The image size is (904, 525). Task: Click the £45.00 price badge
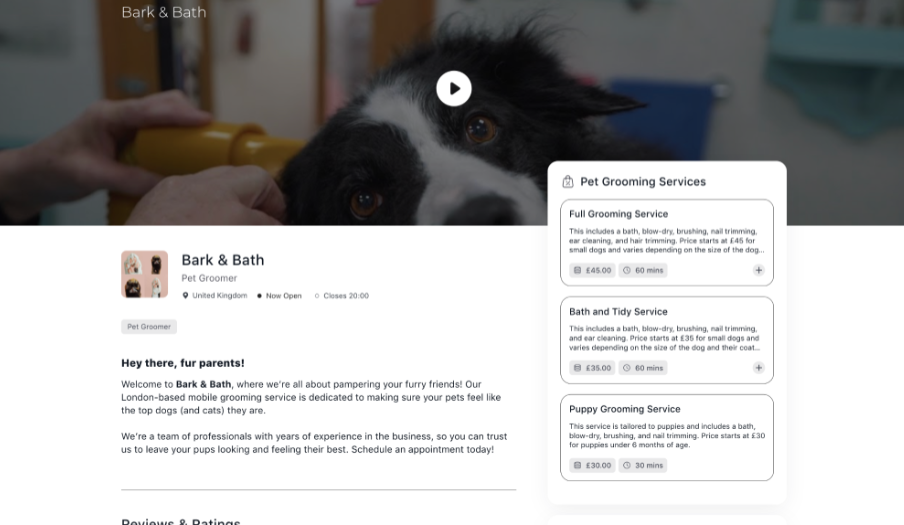(x=593, y=270)
